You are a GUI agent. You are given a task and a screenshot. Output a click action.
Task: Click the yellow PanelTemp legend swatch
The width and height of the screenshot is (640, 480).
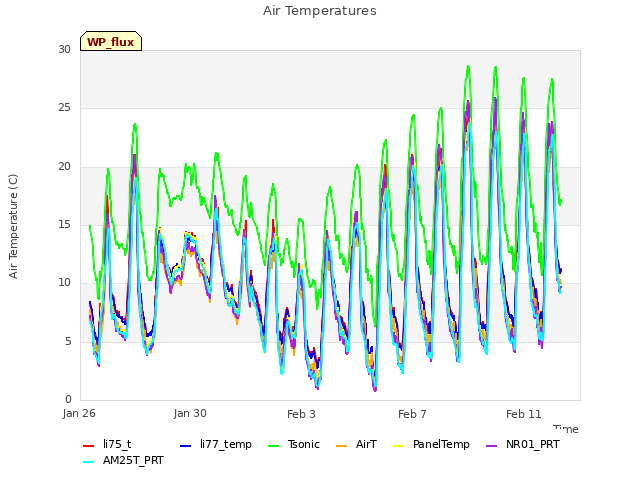point(398,446)
